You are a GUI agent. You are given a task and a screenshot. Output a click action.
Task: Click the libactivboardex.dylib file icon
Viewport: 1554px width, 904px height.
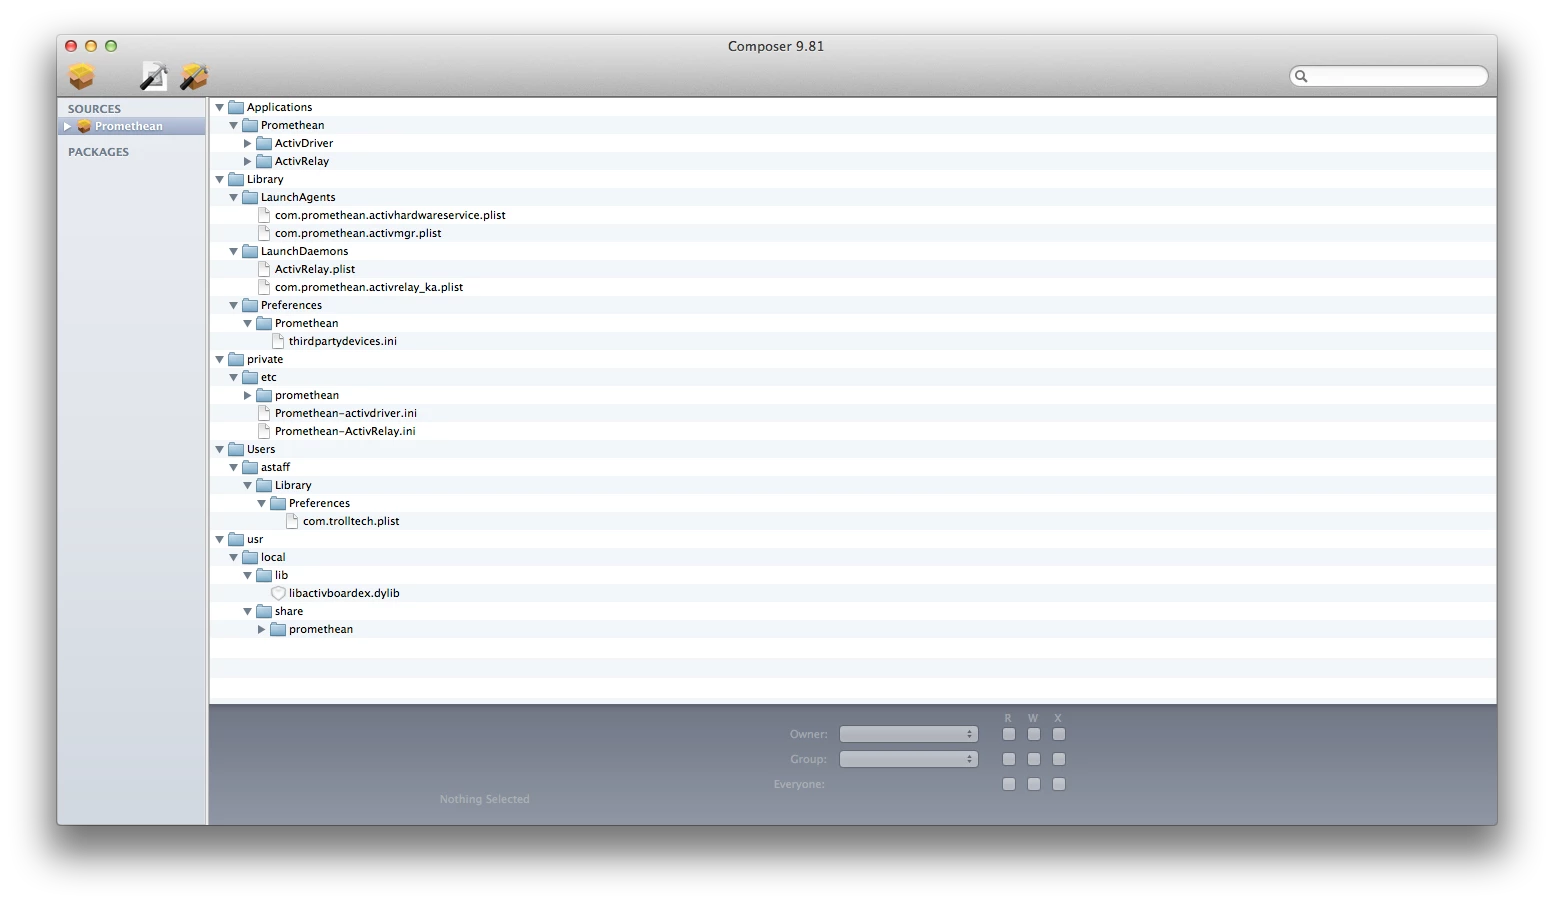(278, 593)
